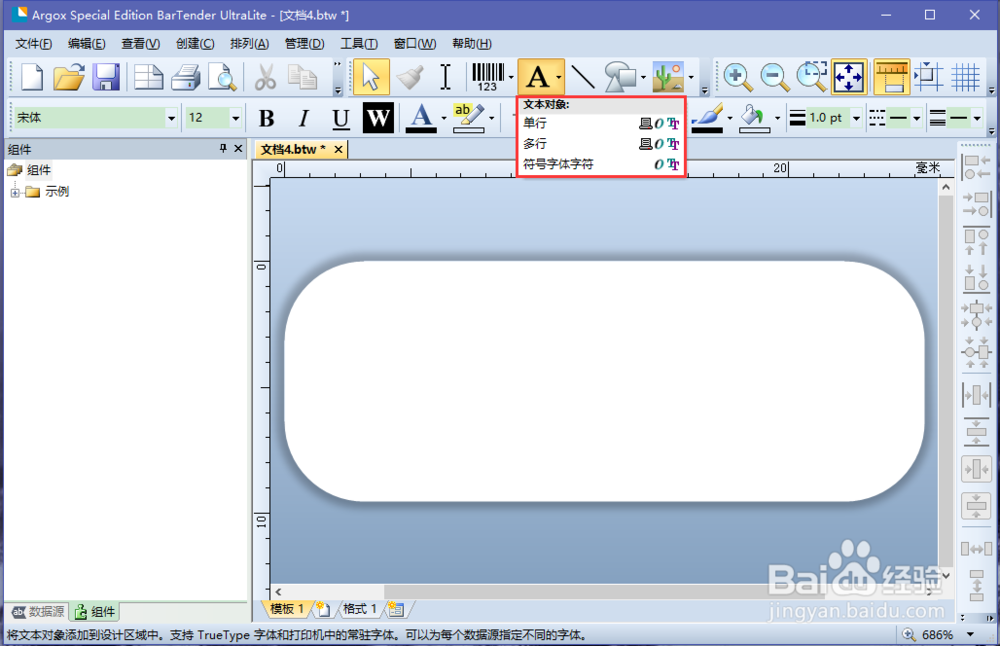The height and width of the screenshot is (646, 1000).
Task: Choose 多行 text object option
Action: tap(601, 143)
